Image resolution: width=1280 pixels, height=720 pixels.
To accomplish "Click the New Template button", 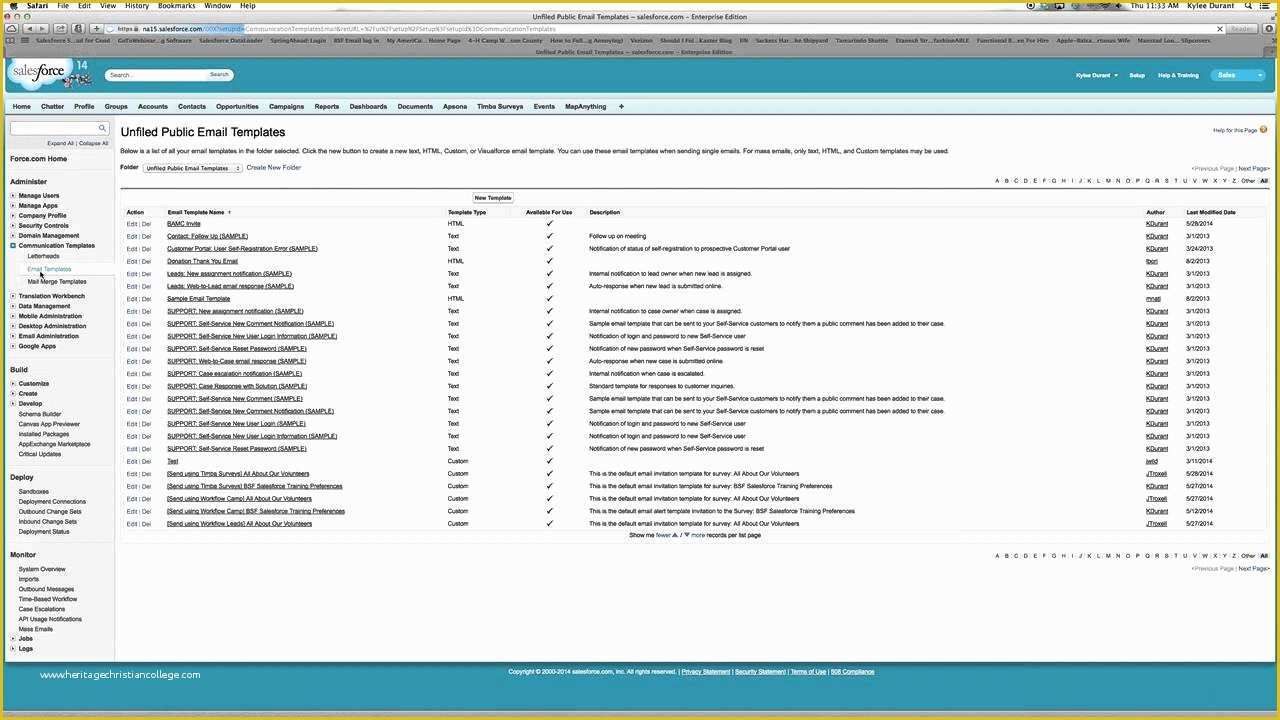I will click(493, 198).
